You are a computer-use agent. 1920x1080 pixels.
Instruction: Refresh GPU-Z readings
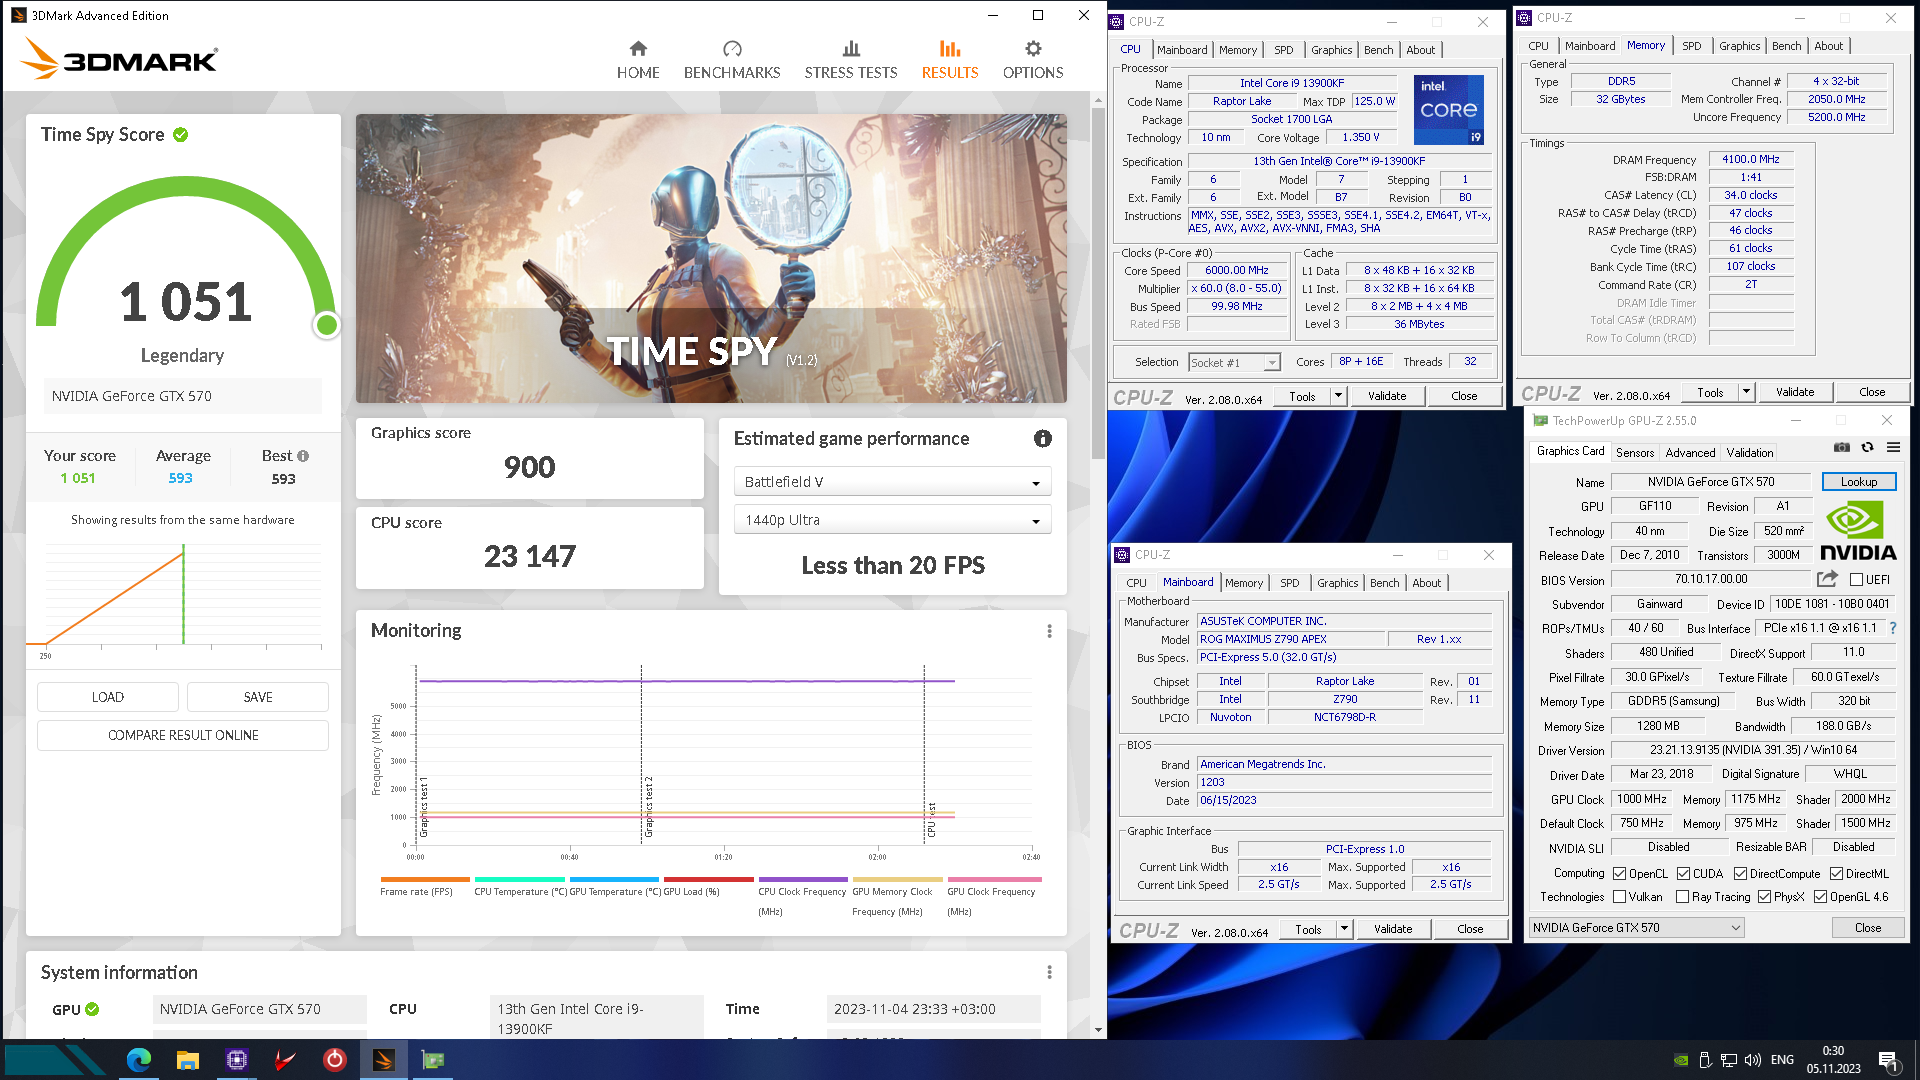1867,447
